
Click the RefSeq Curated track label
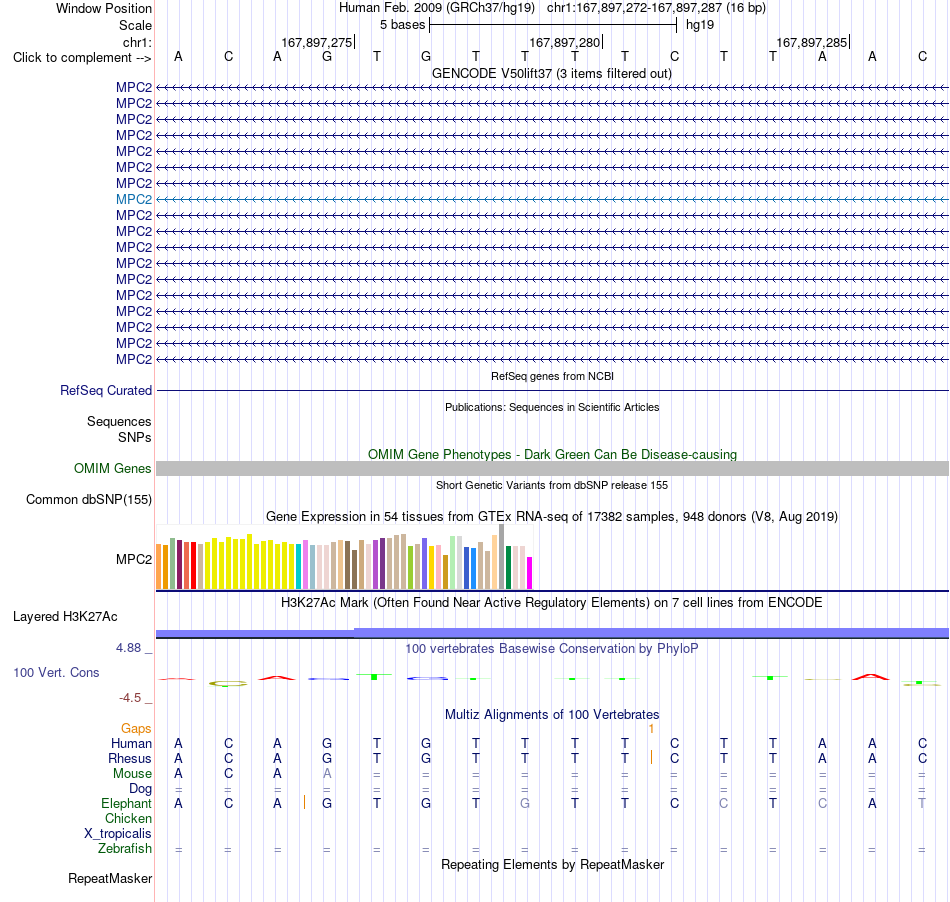[105, 391]
